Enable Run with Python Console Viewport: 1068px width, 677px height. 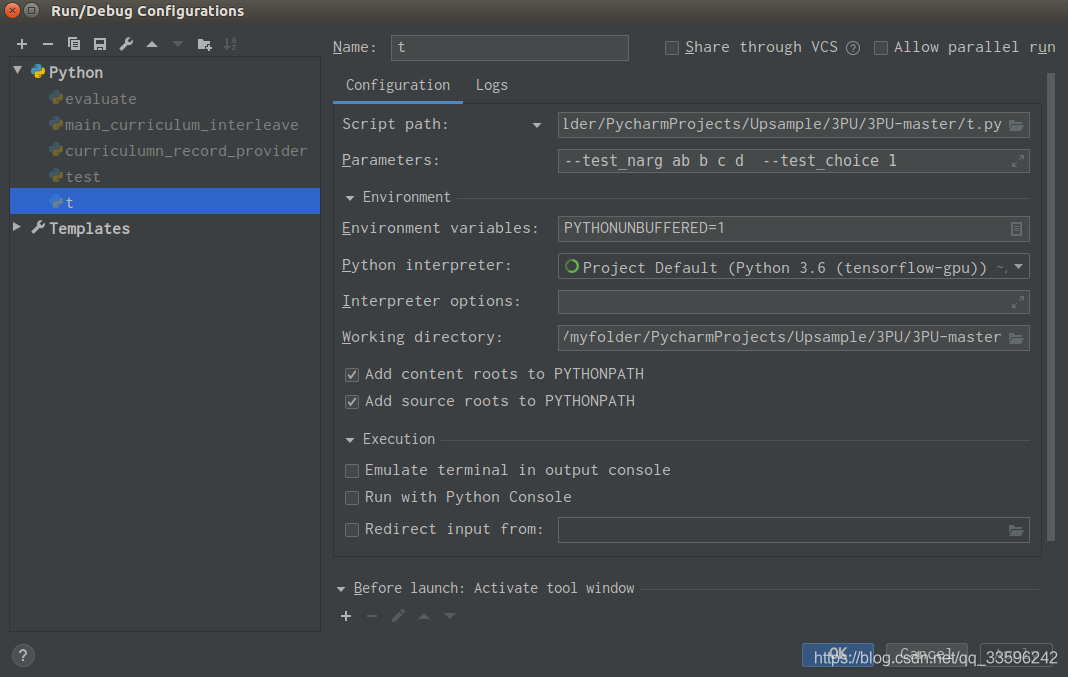coord(351,498)
